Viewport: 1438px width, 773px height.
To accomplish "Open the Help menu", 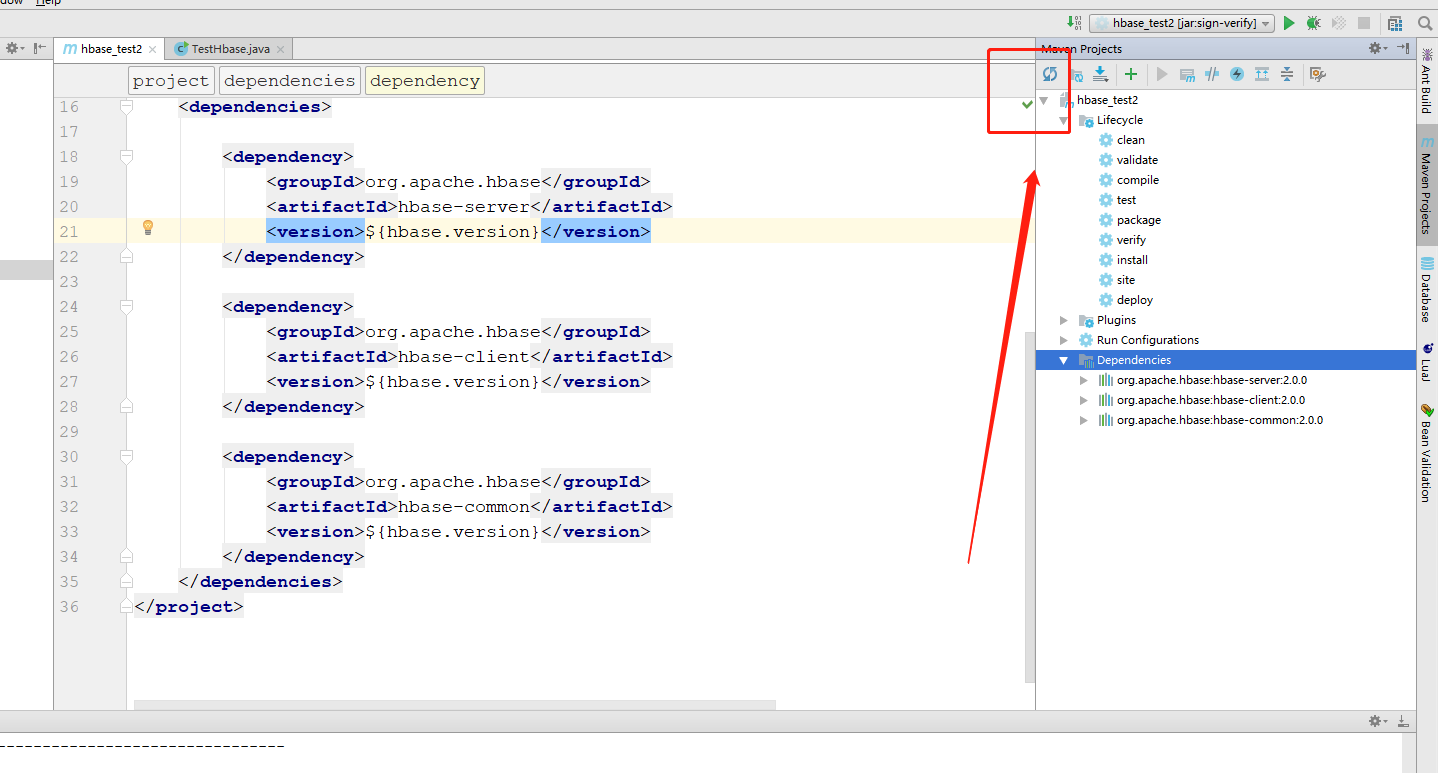I will [48, 3].
